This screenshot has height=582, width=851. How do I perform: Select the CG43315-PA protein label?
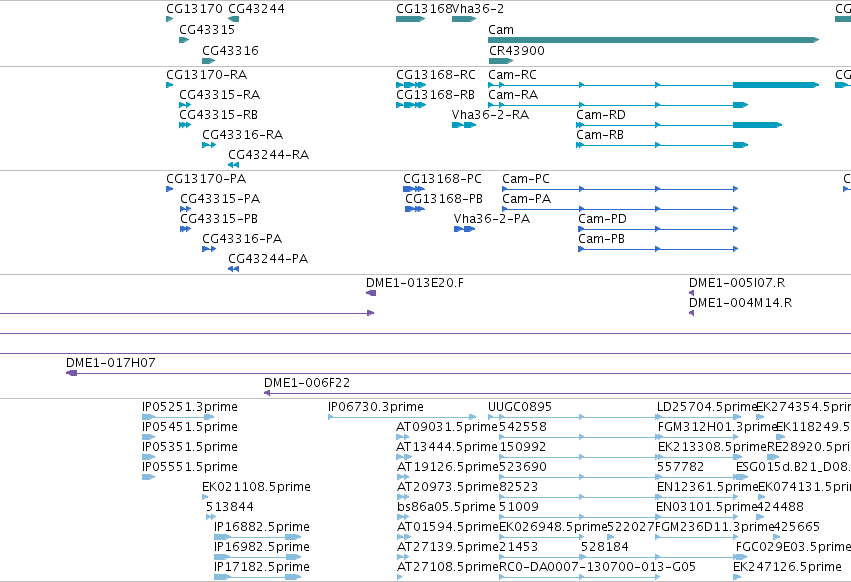pyautogui.click(x=220, y=199)
